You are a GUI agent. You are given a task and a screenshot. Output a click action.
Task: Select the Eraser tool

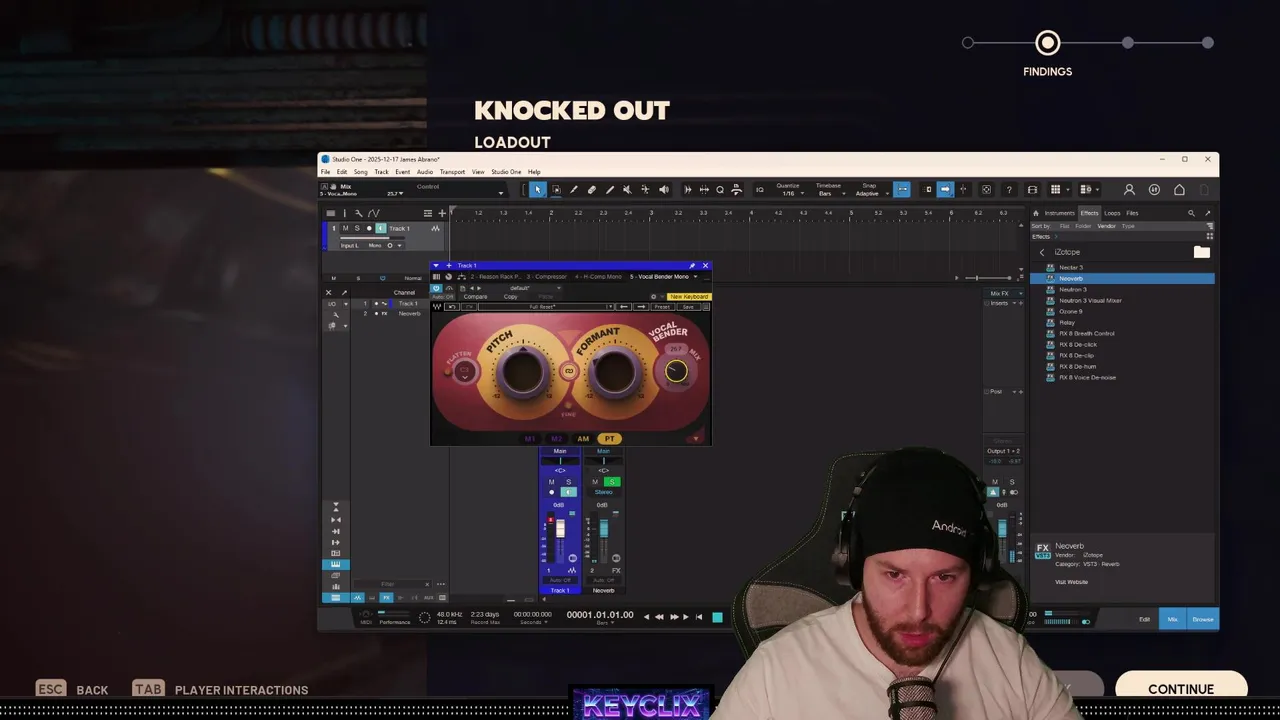point(591,189)
